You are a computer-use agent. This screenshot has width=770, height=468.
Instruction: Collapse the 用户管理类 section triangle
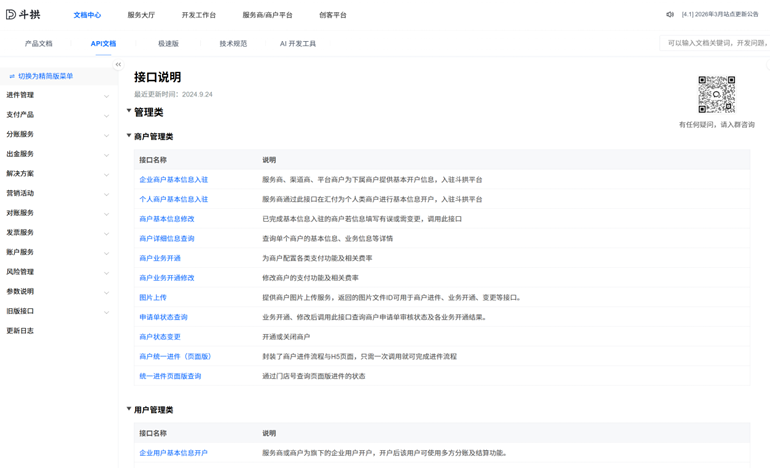(x=129, y=409)
